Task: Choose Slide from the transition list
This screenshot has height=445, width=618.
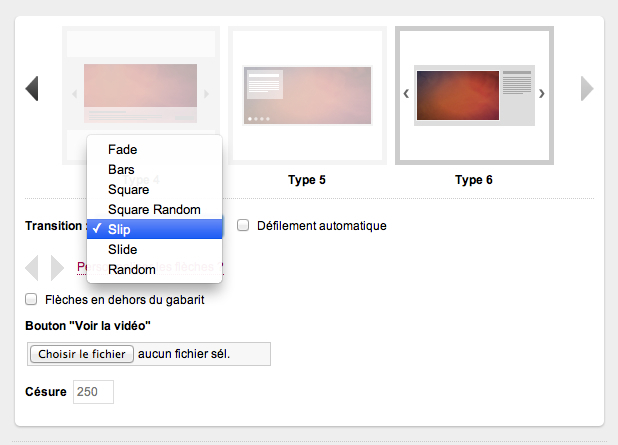Action: click(x=122, y=250)
